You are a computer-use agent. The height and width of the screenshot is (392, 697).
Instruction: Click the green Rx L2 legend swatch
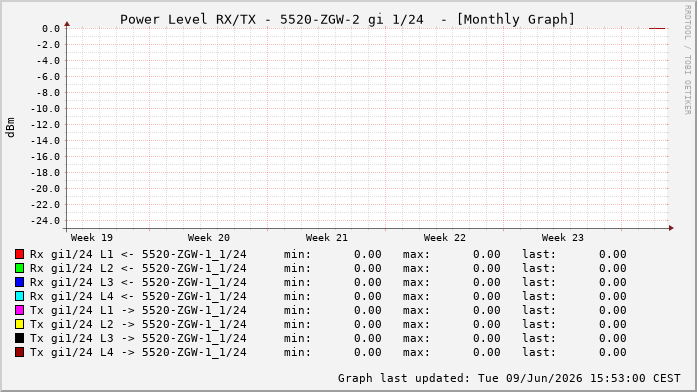(19, 268)
